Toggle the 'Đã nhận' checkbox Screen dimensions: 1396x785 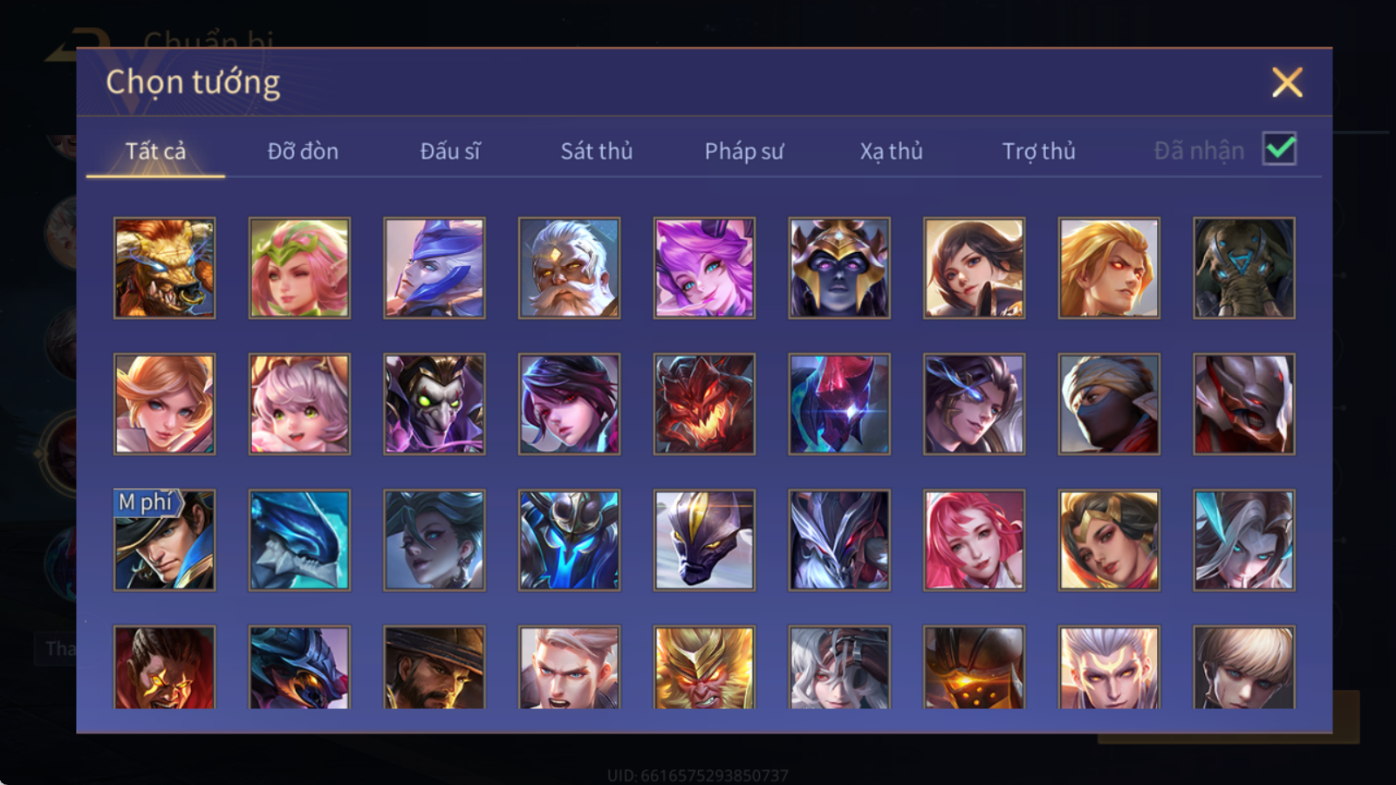1279,149
